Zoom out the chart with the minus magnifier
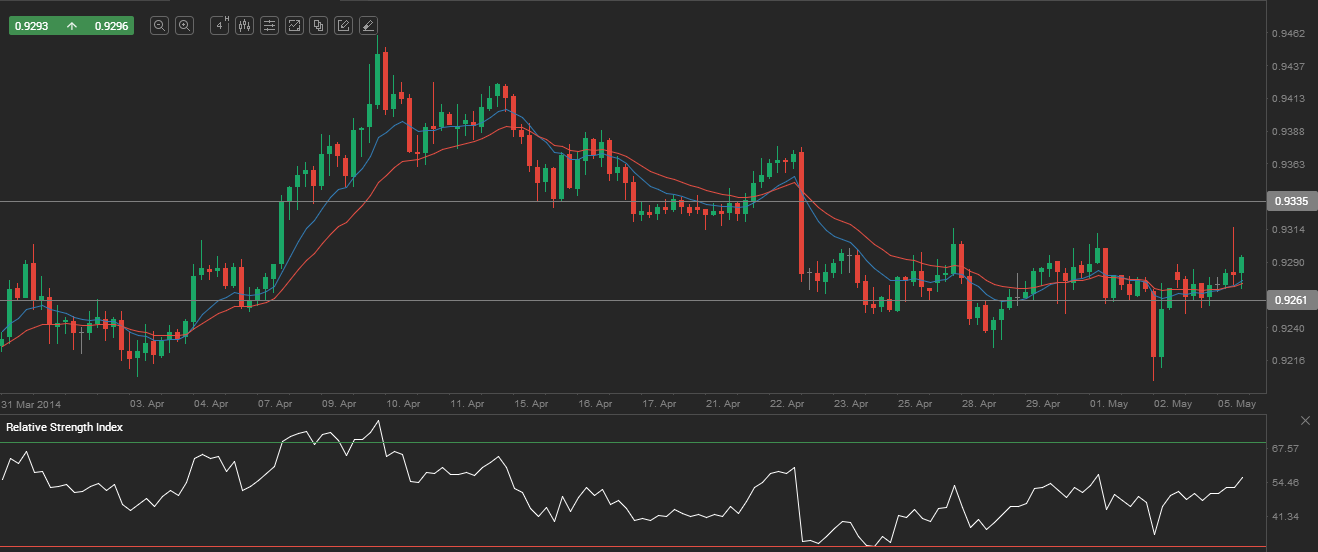This screenshot has width=1318, height=552. click(x=159, y=26)
